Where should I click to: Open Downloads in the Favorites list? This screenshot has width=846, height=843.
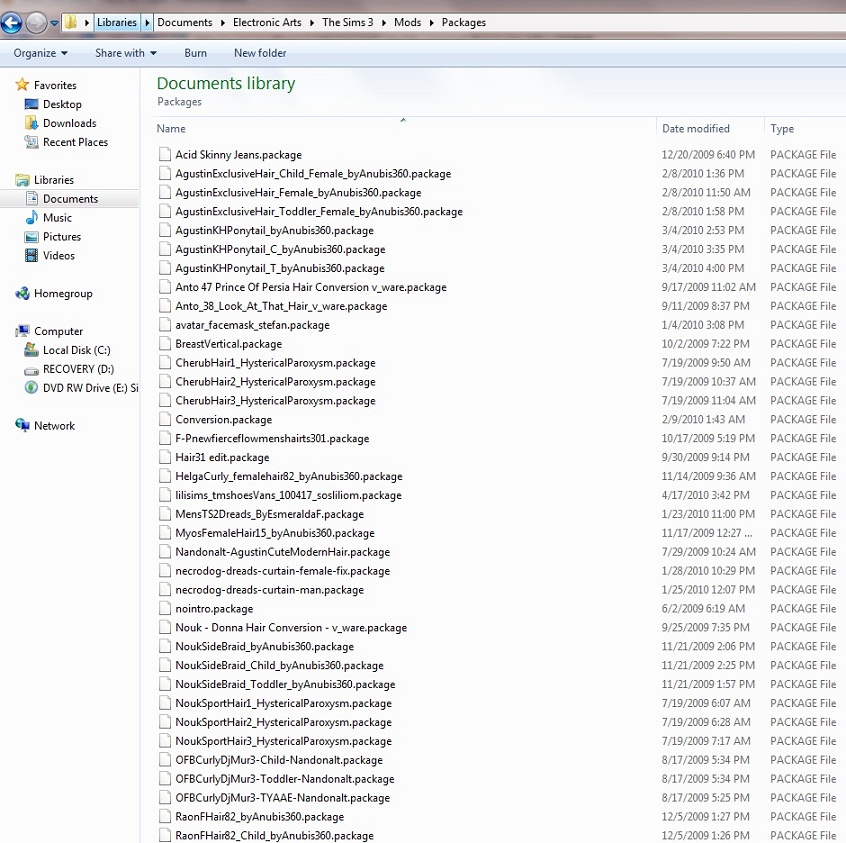coord(60,123)
